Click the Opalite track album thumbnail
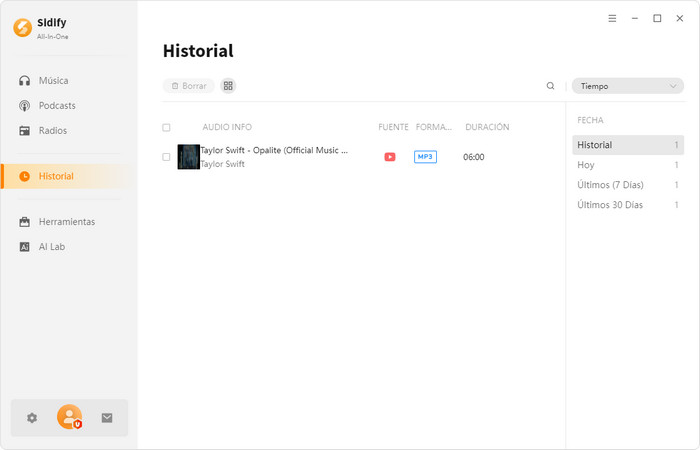Viewport: 700px width, 450px height. point(188,157)
